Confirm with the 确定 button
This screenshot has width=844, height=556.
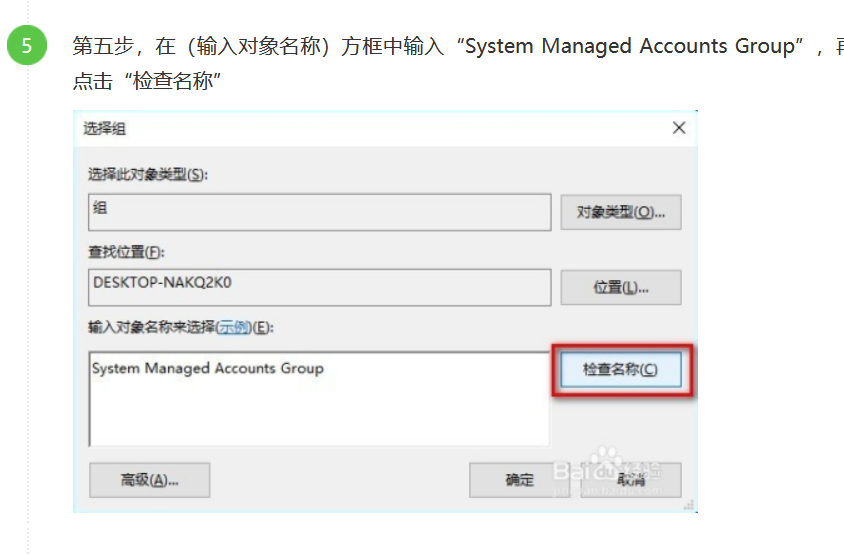pyautogui.click(x=519, y=480)
